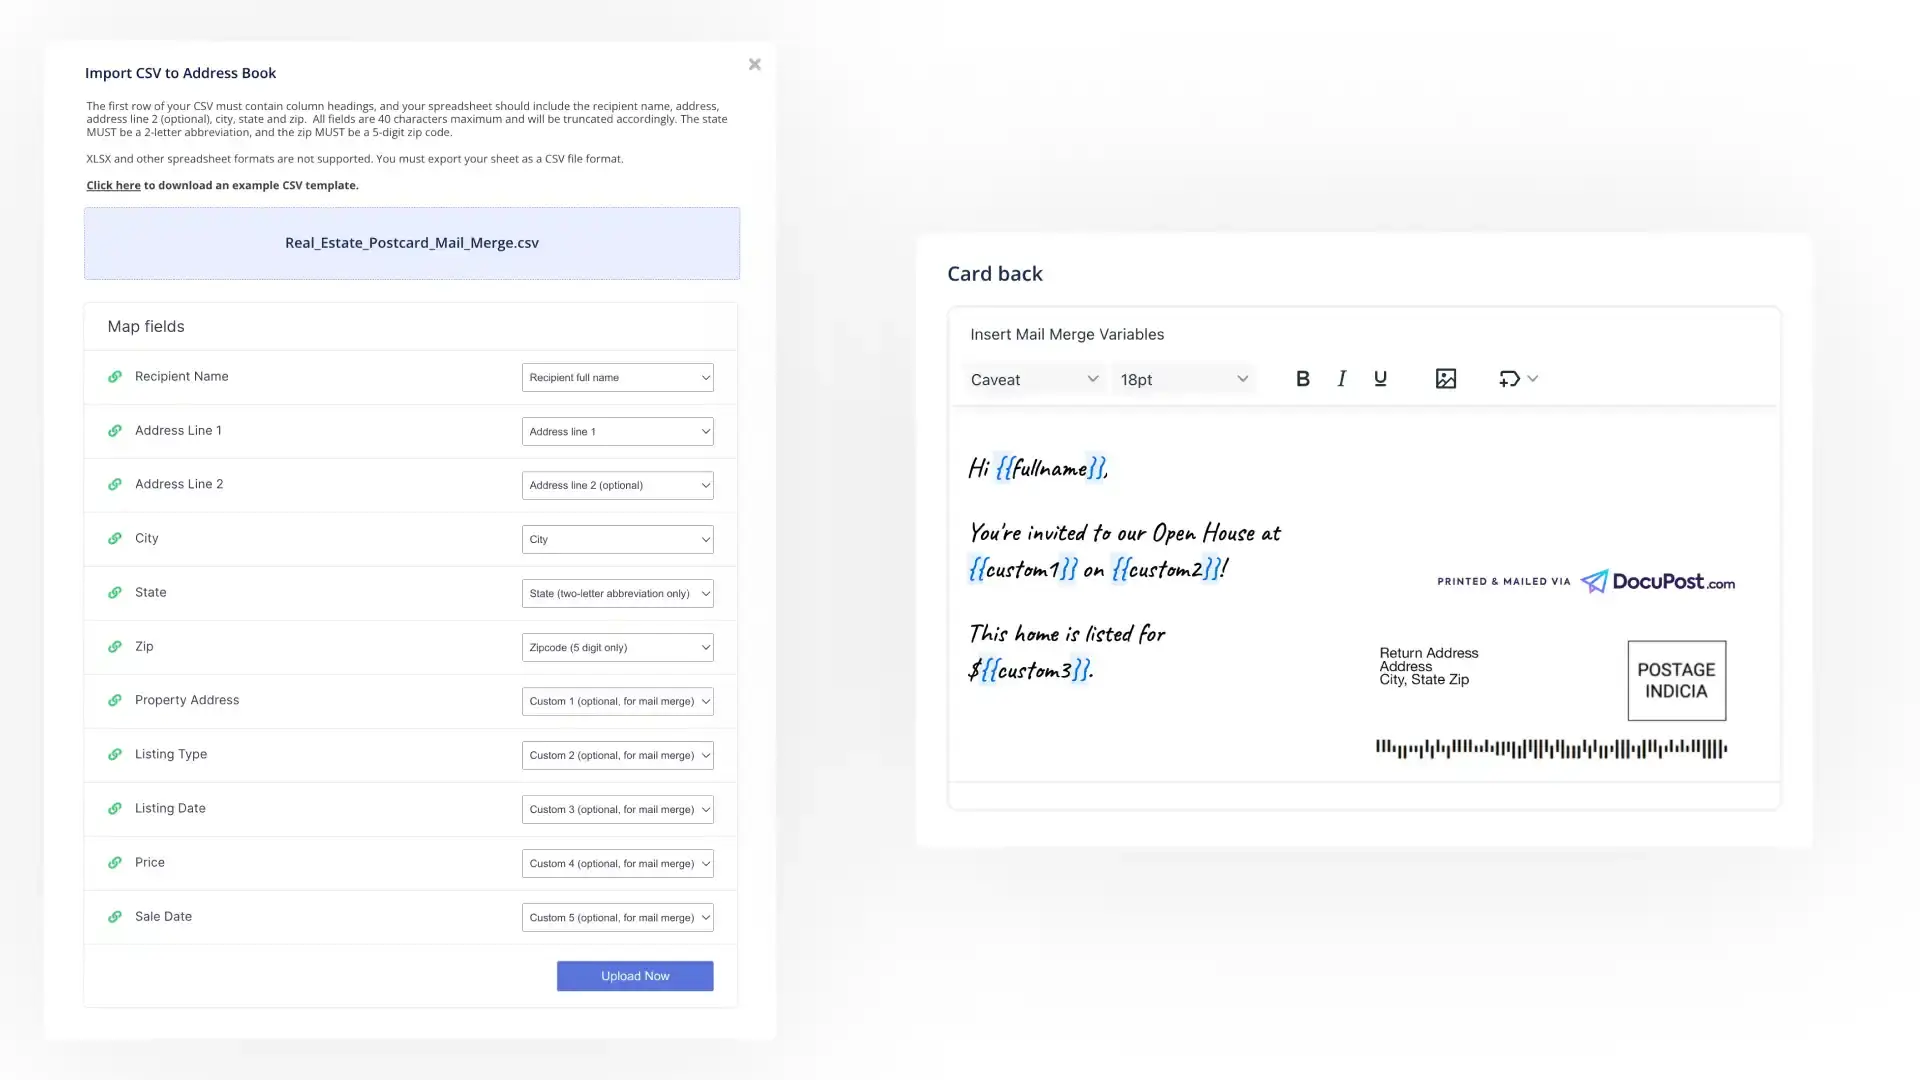
Task: Open Custom 4 mapping dropdown for Price
Action: (x=617, y=863)
